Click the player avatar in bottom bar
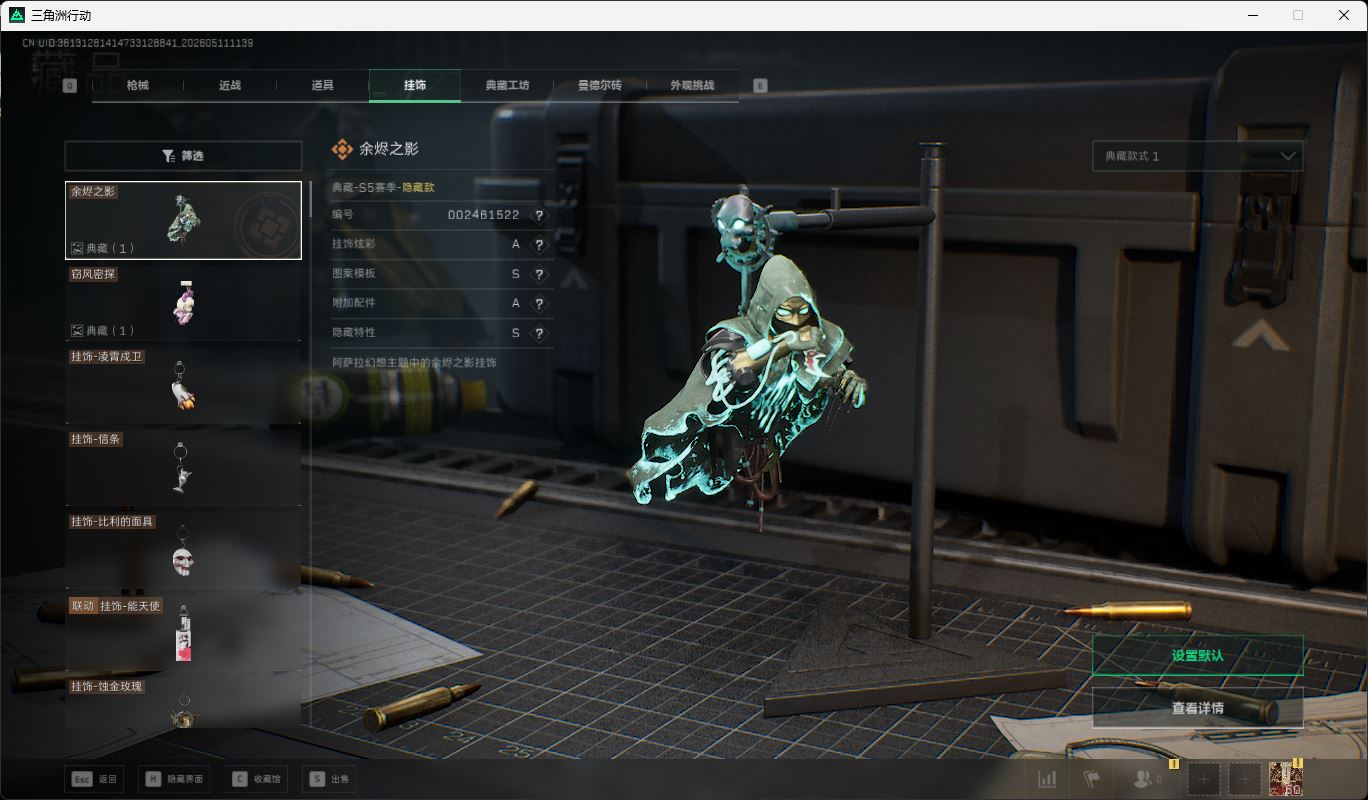The height and width of the screenshot is (800, 1368). pyautogui.click(x=1285, y=779)
